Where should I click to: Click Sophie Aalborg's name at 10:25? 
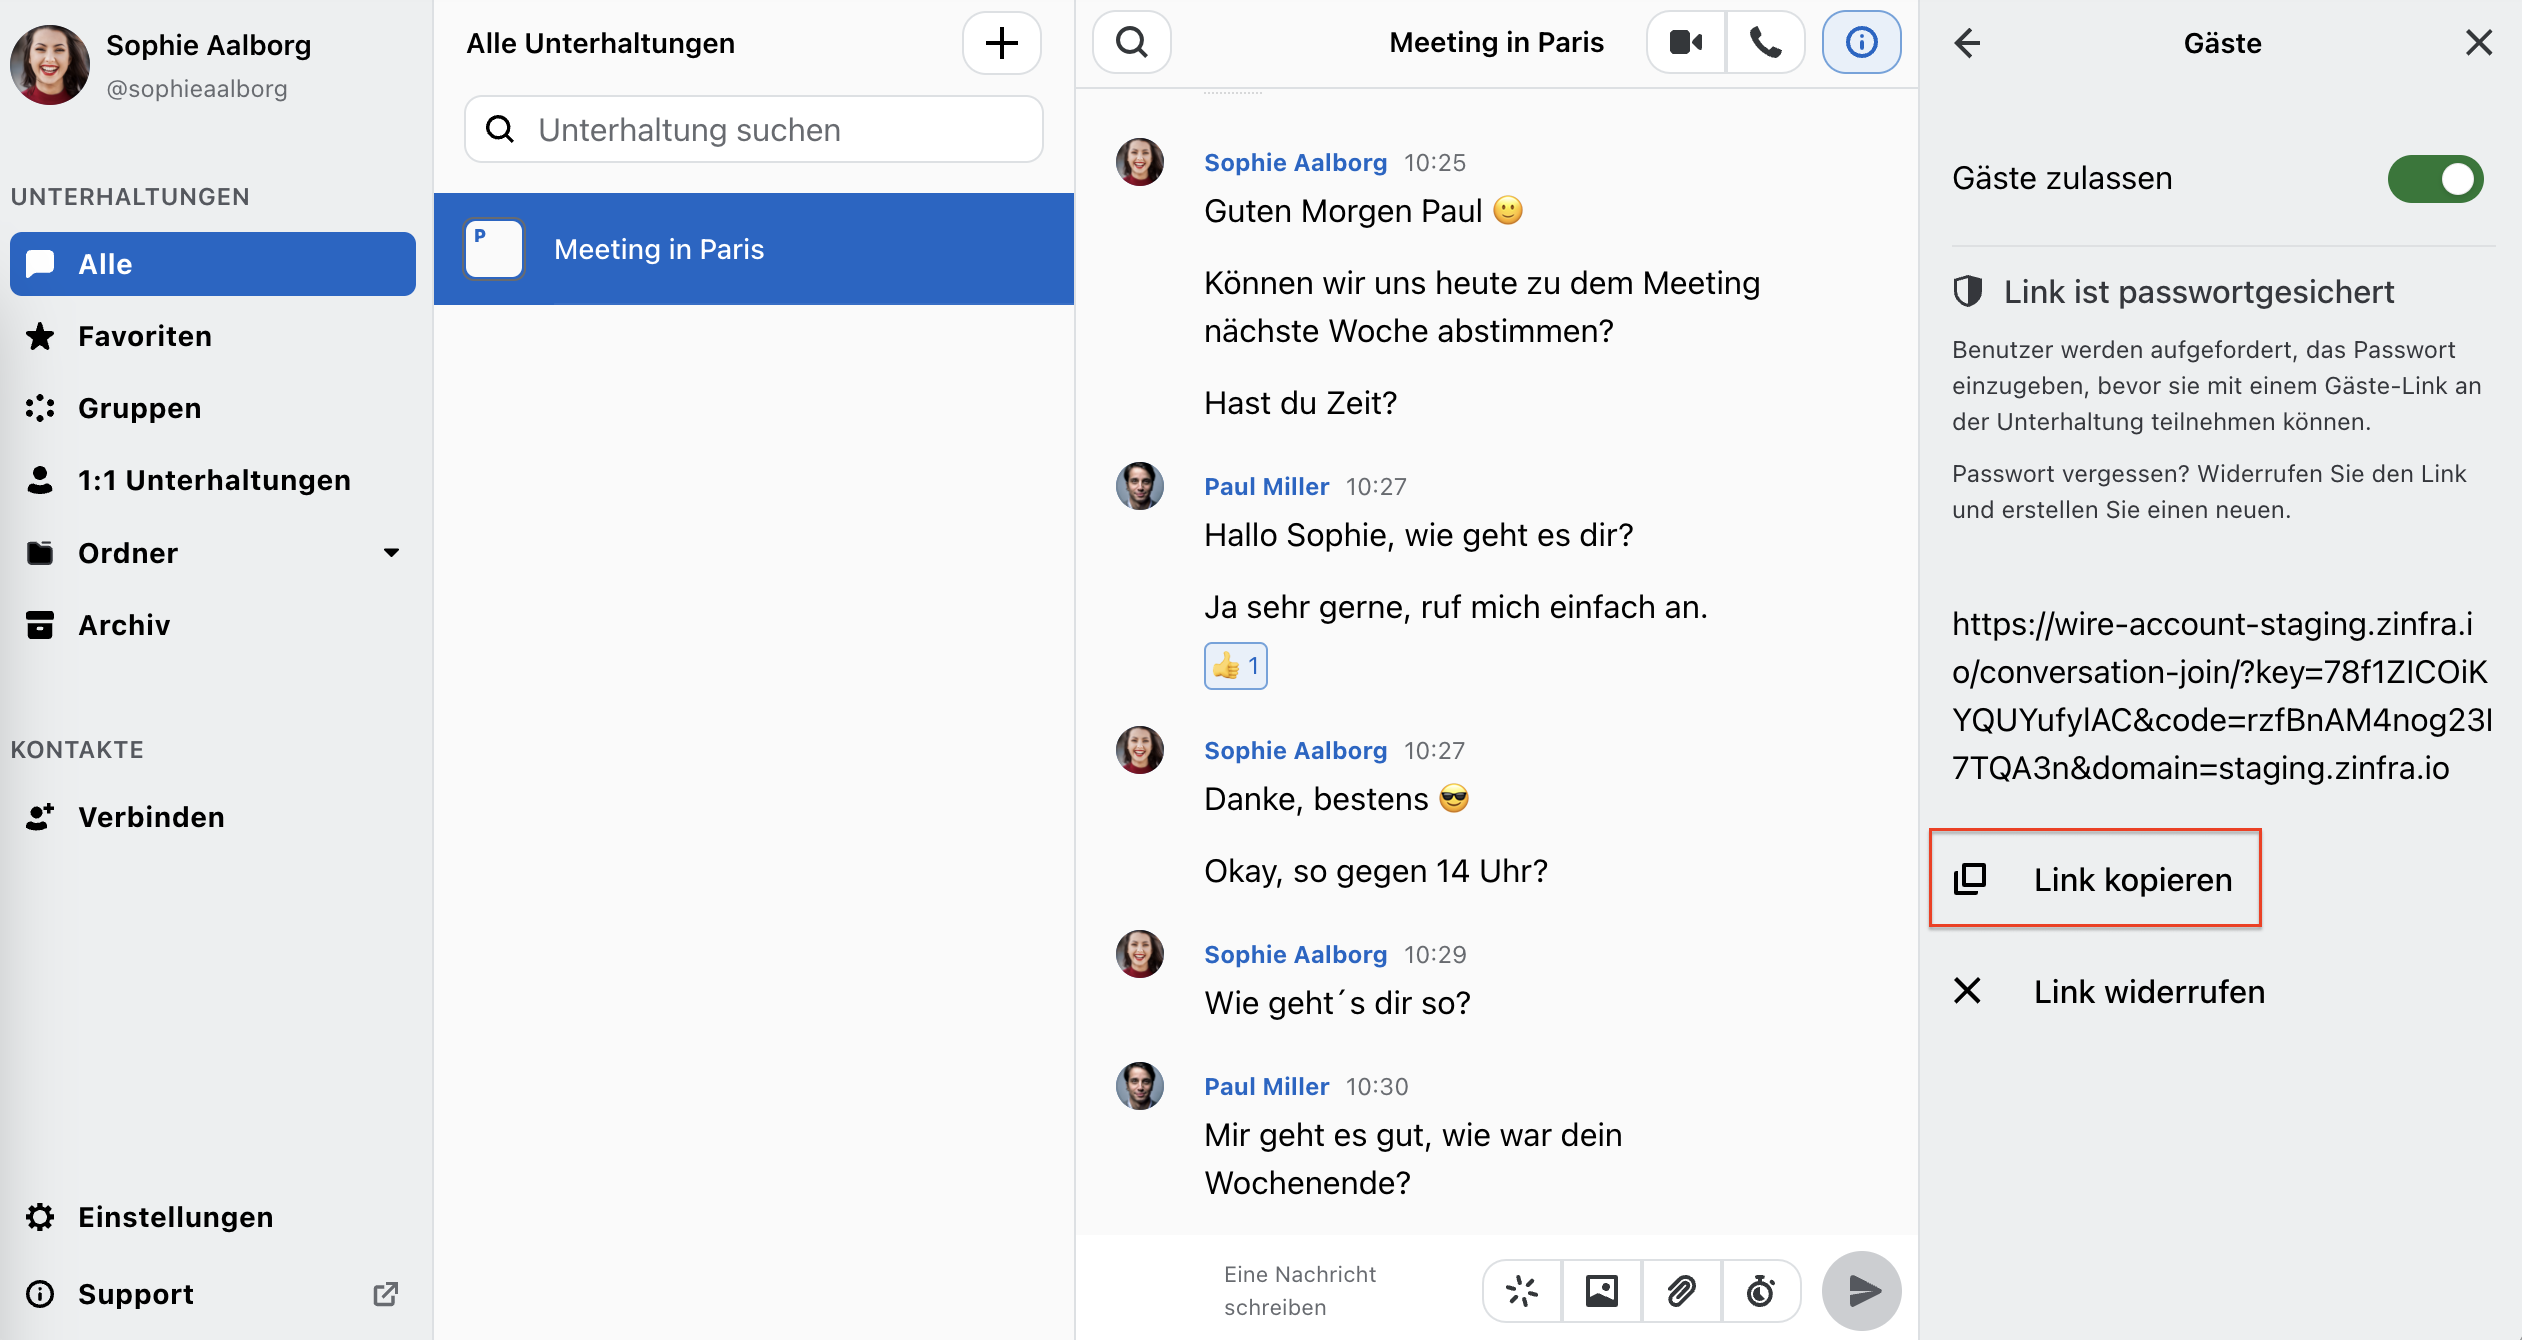1295,162
